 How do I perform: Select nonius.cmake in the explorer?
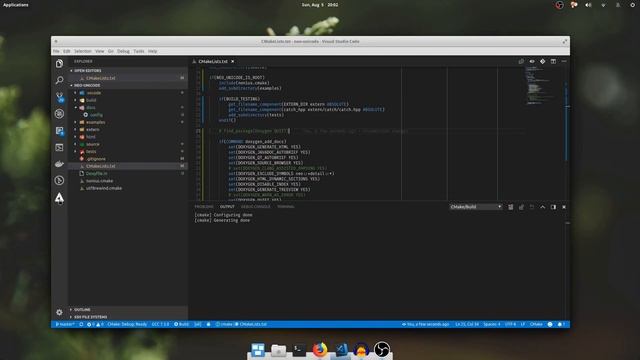[x=128, y=181]
